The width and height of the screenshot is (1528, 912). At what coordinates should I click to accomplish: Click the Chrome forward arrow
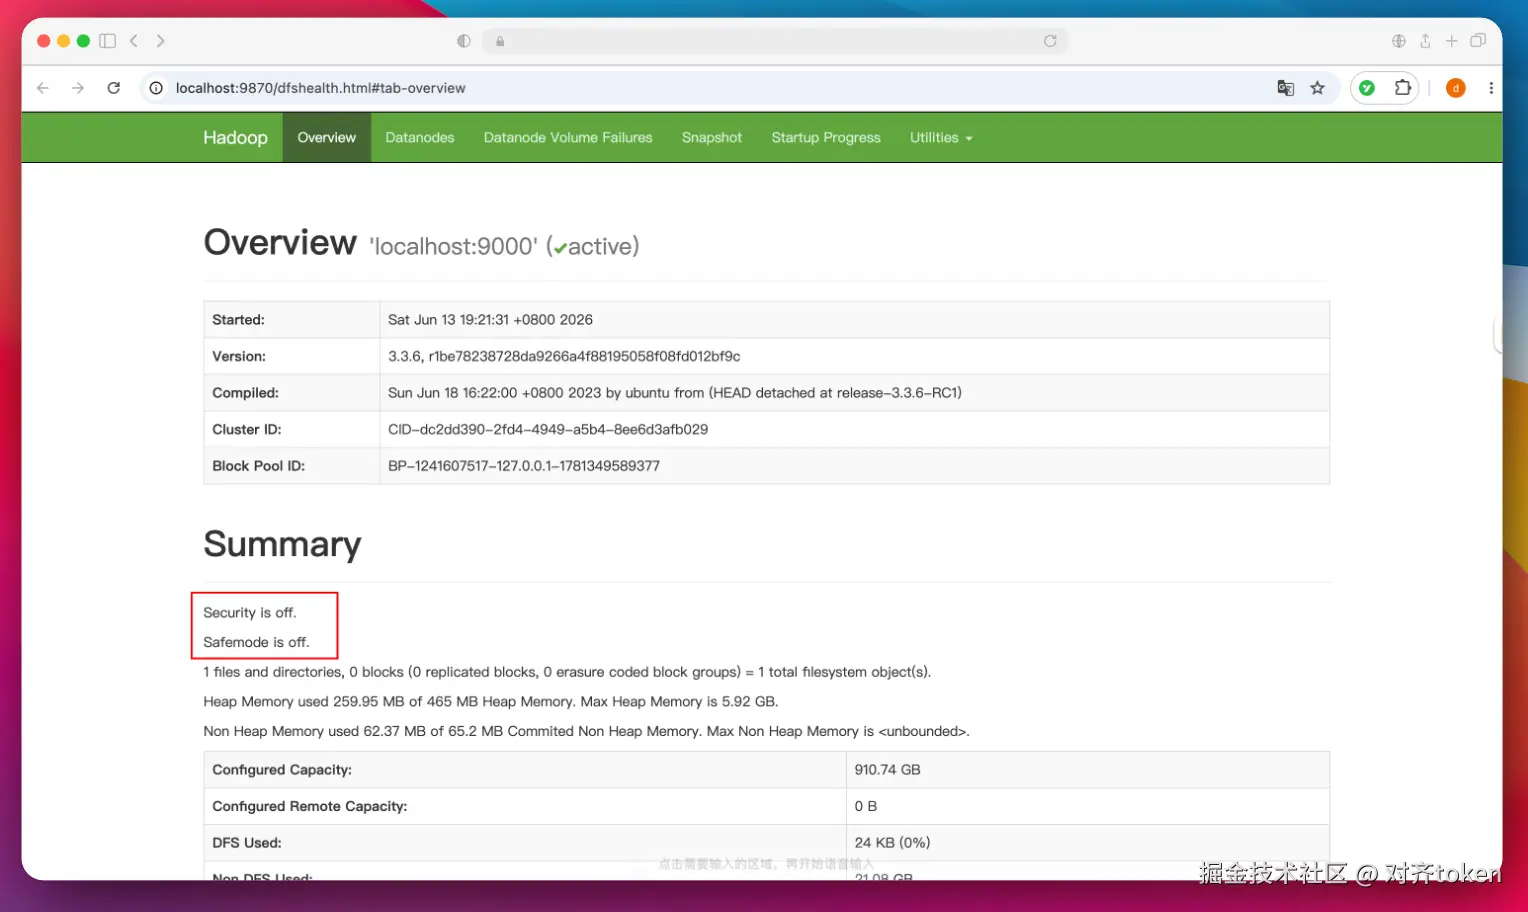[x=78, y=88]
